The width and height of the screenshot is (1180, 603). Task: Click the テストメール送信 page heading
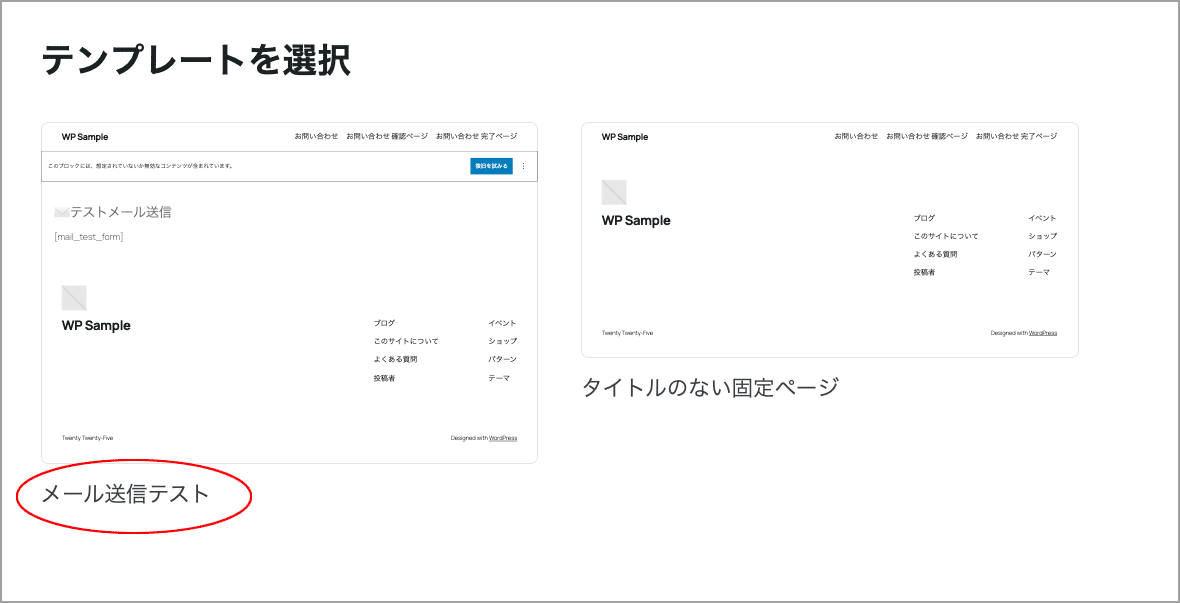pyautogui.click(x=120, y=212)
